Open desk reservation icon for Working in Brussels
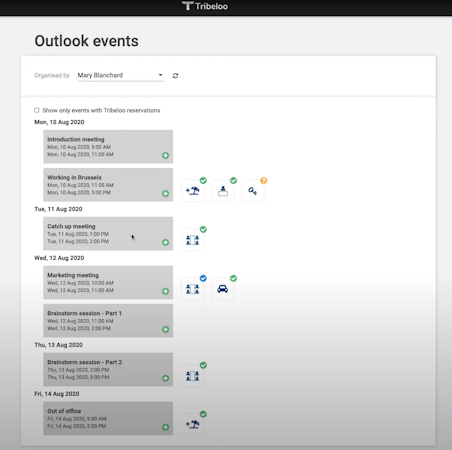Viewport: 452px width, 450px height. (x=223, y=191)
